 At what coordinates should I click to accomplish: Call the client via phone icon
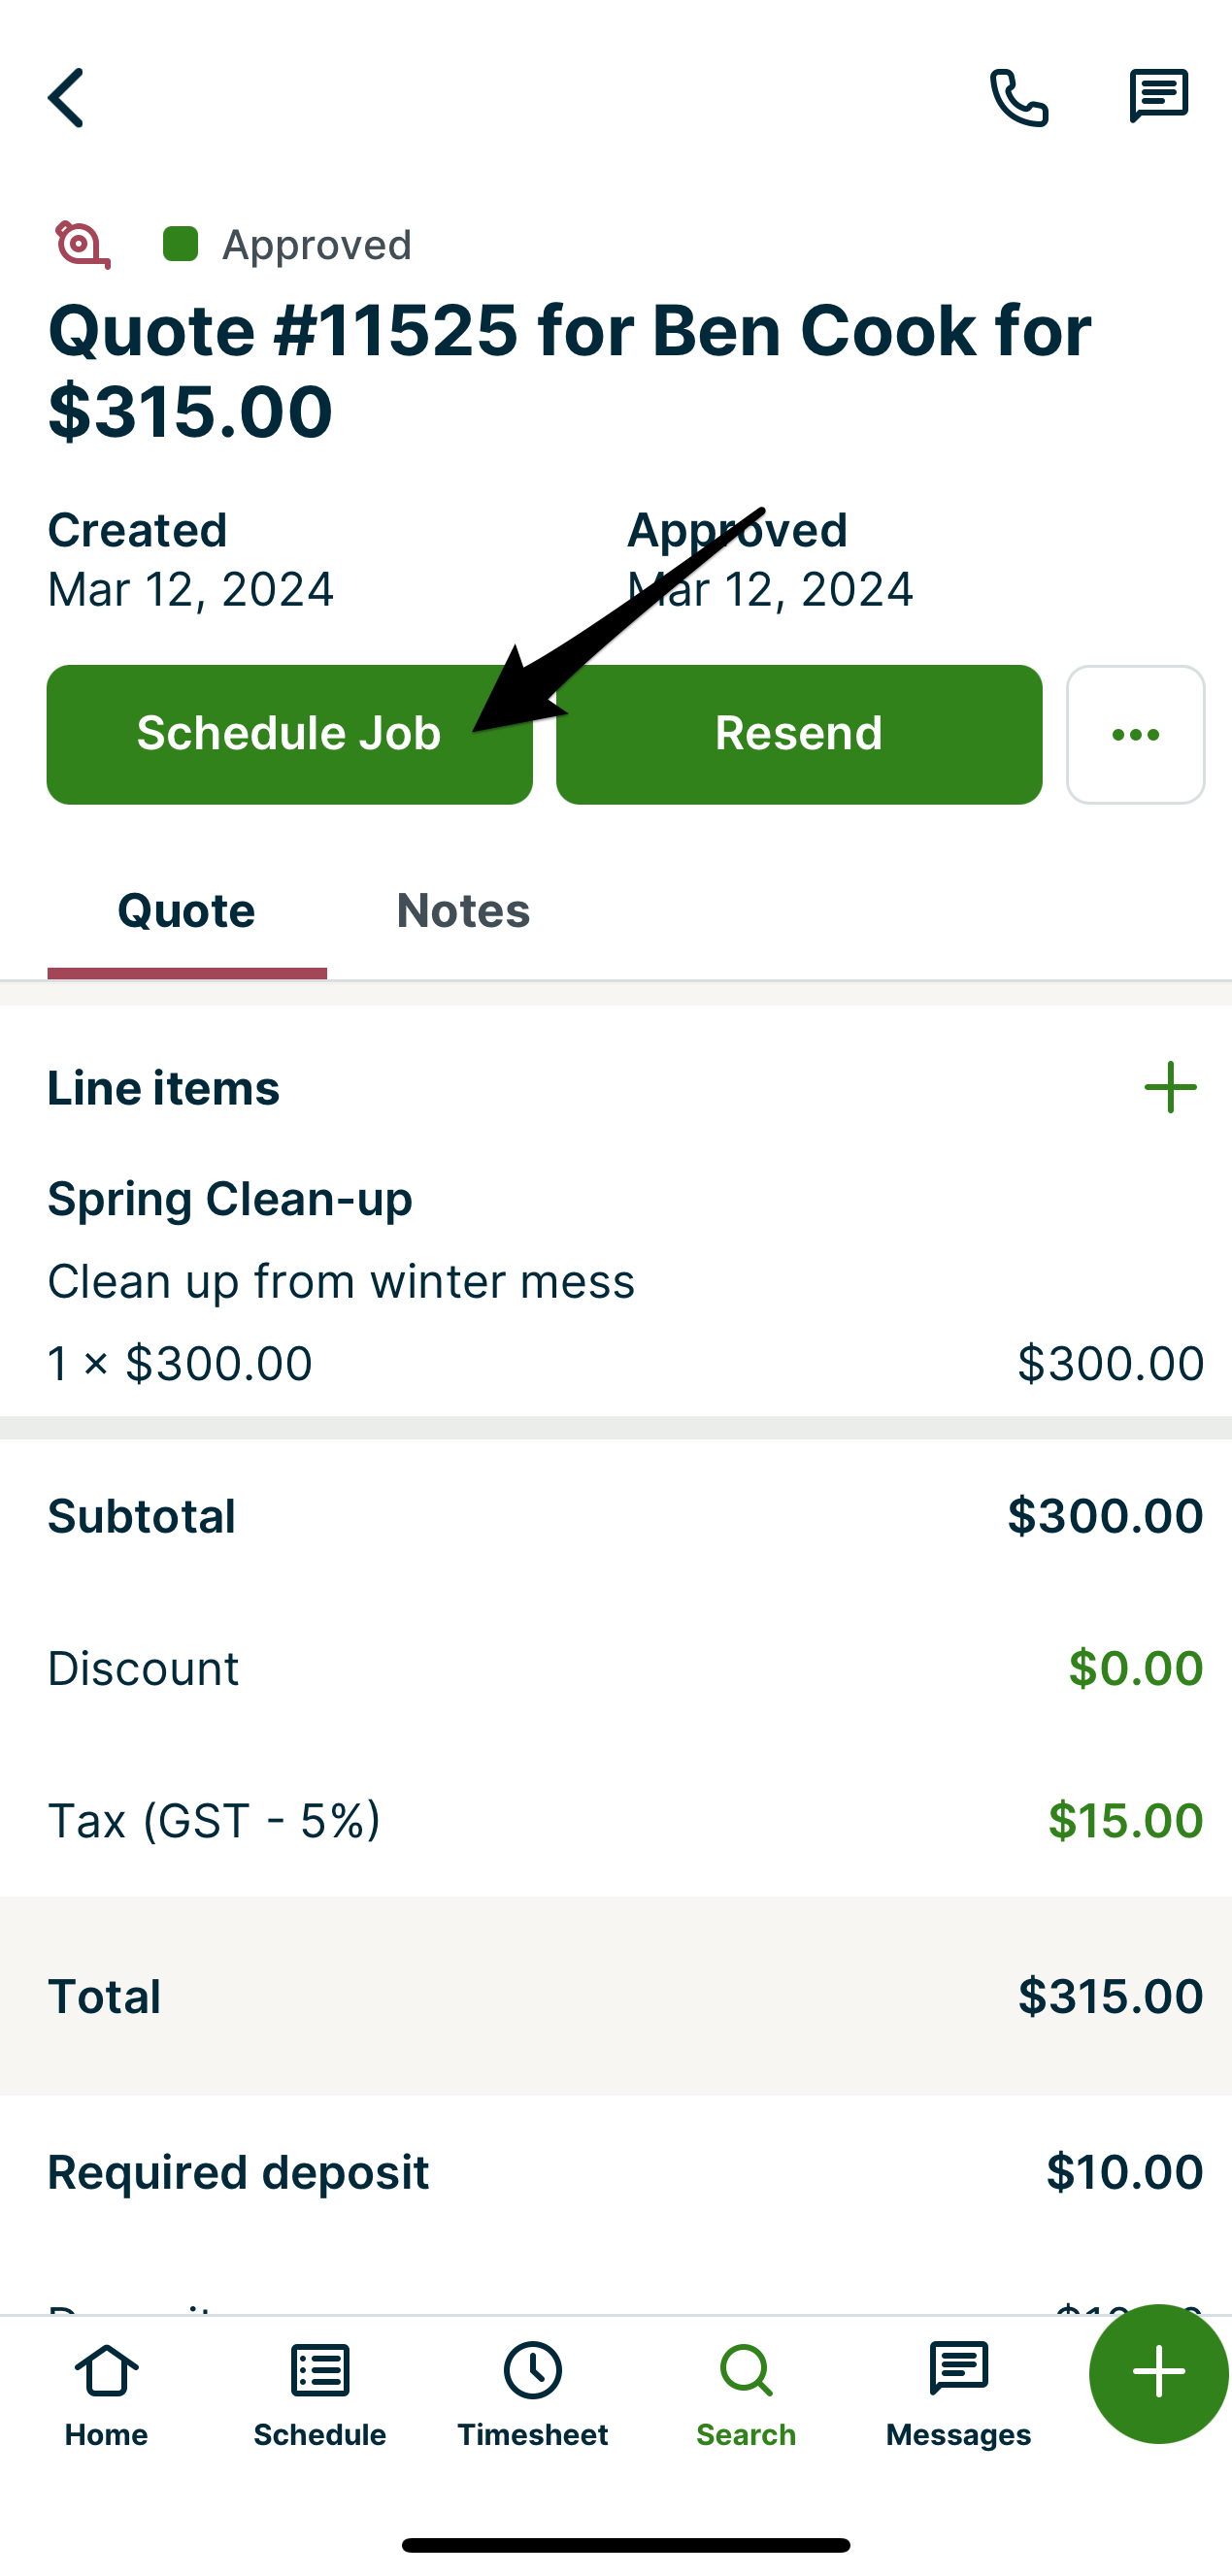pyautogui.click(x=1019, y=98)
